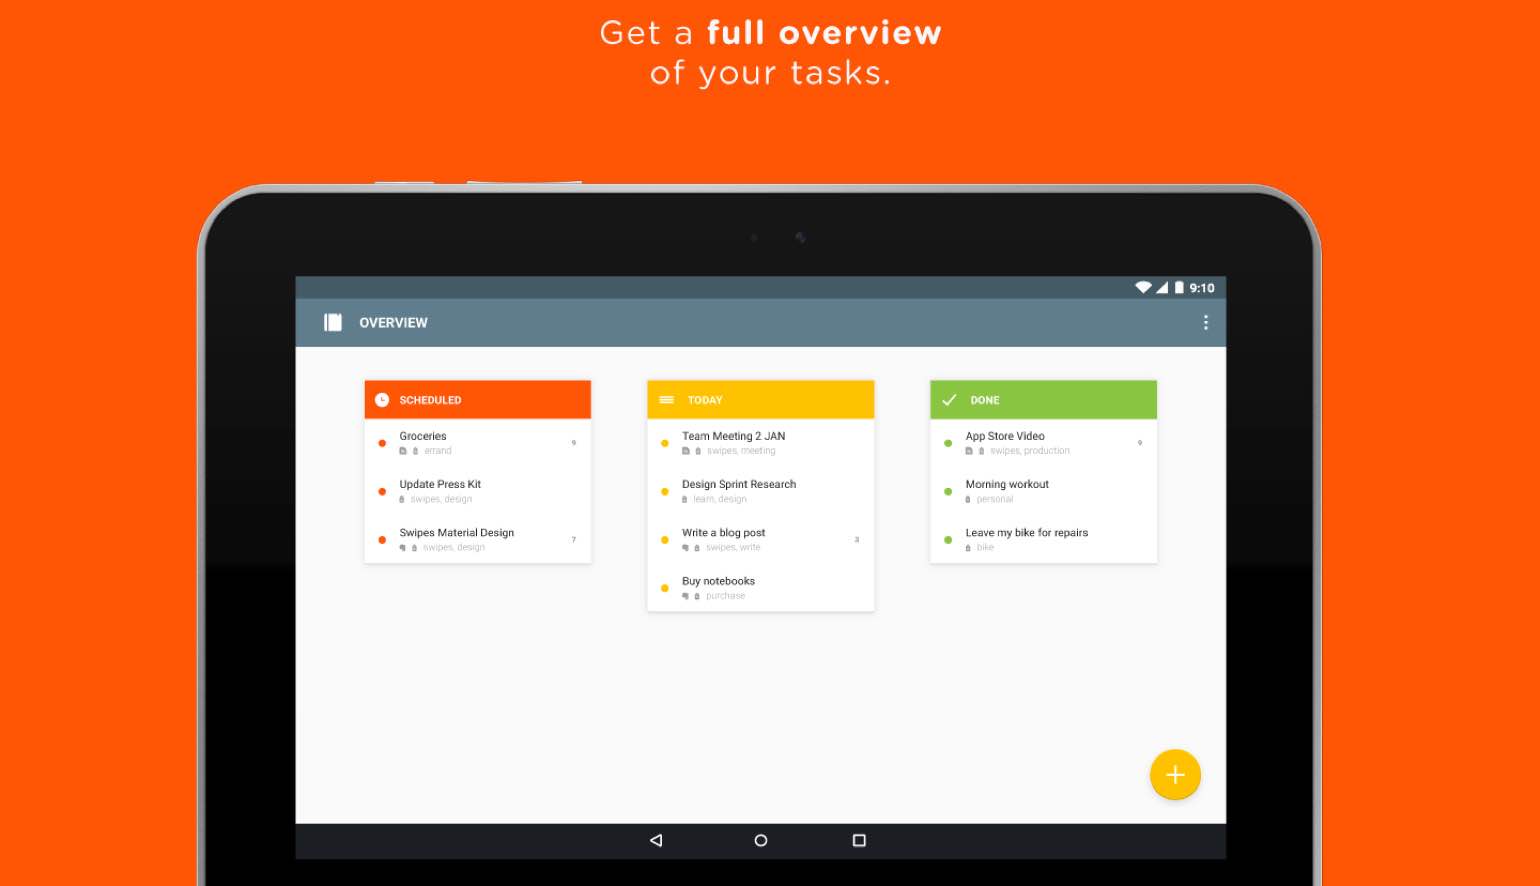This screenshot has width=1540, height=886.
Task: Select the orange dot beside Update Press Kit
Action: tap(382, 490)
